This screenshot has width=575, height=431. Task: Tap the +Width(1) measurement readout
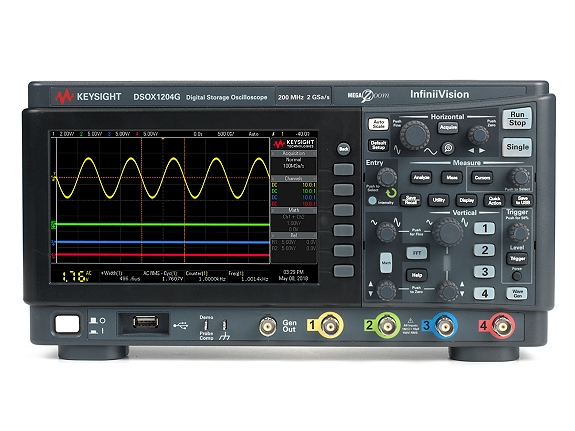pyautogui.click(x=120, y=276)
